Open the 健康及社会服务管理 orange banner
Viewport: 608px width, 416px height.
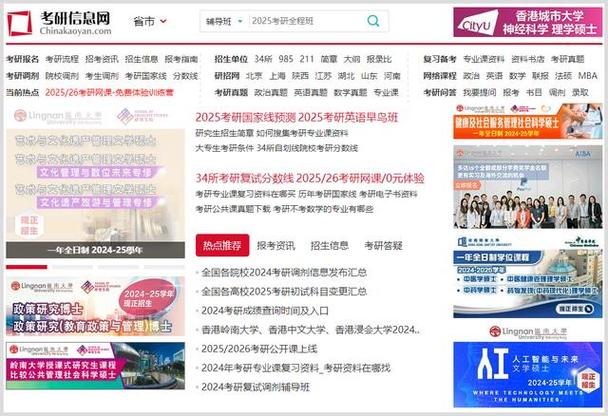click(x=528, y=121)
